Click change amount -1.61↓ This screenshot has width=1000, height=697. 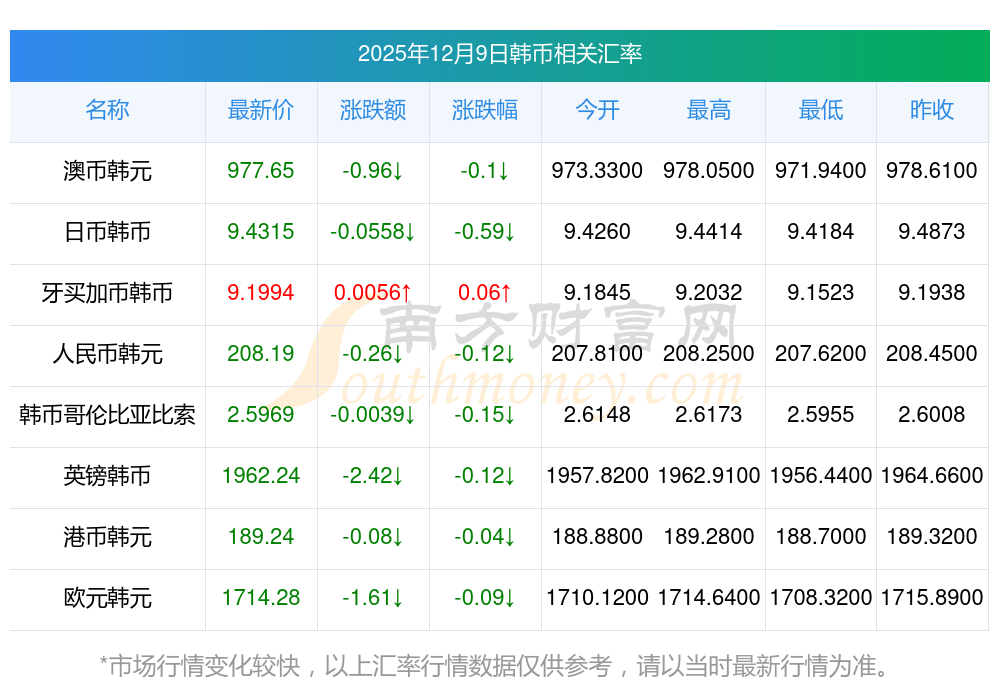click(x=373, y=598)
